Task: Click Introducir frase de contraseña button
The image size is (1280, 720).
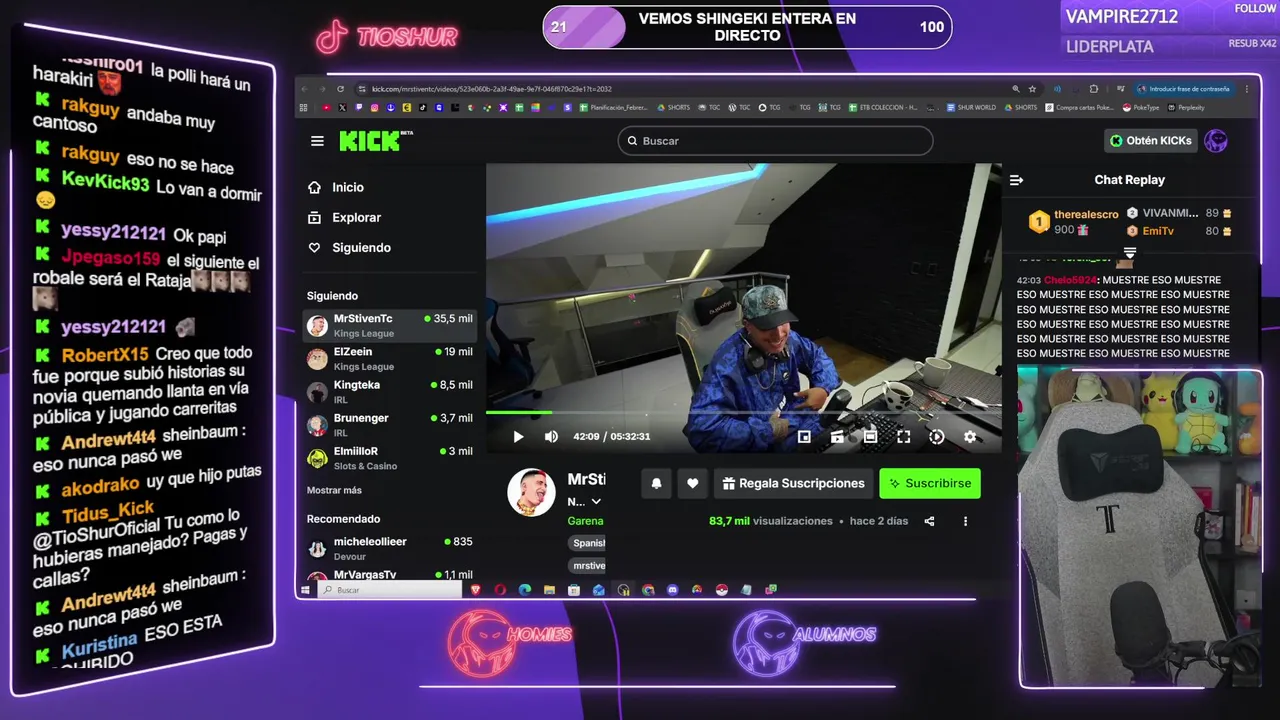Action: (1184, 89)
